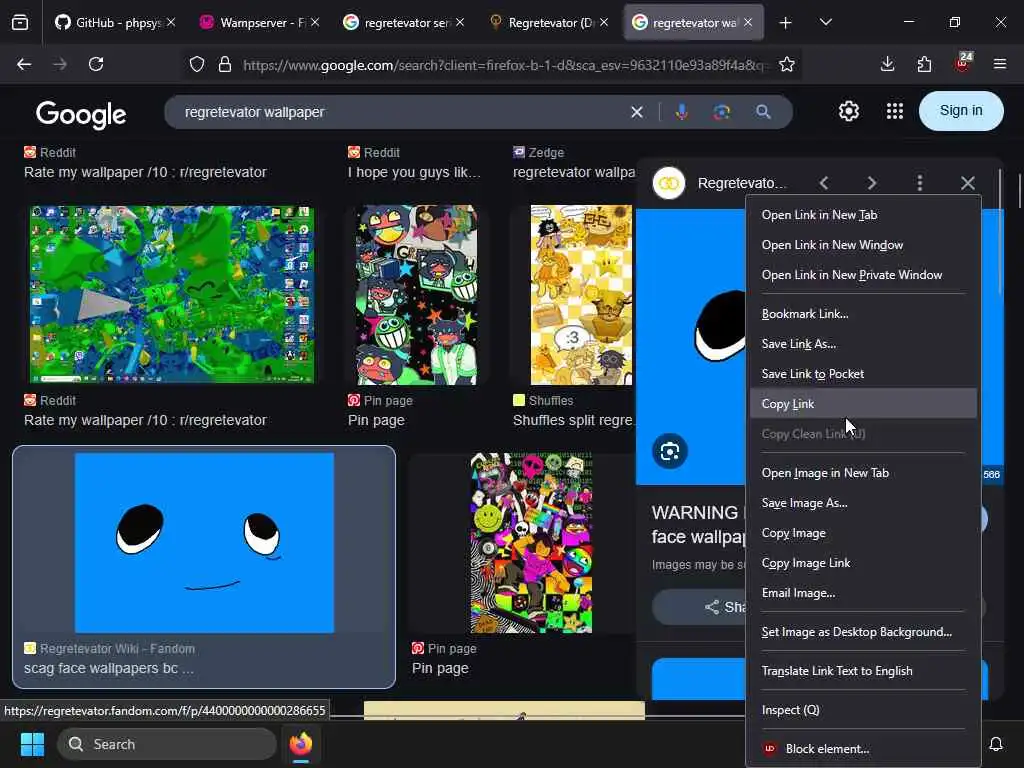This screenshot has height=768, width=1024.
Task: Open notifications bell in taskbar
Action: coord(996,744)
